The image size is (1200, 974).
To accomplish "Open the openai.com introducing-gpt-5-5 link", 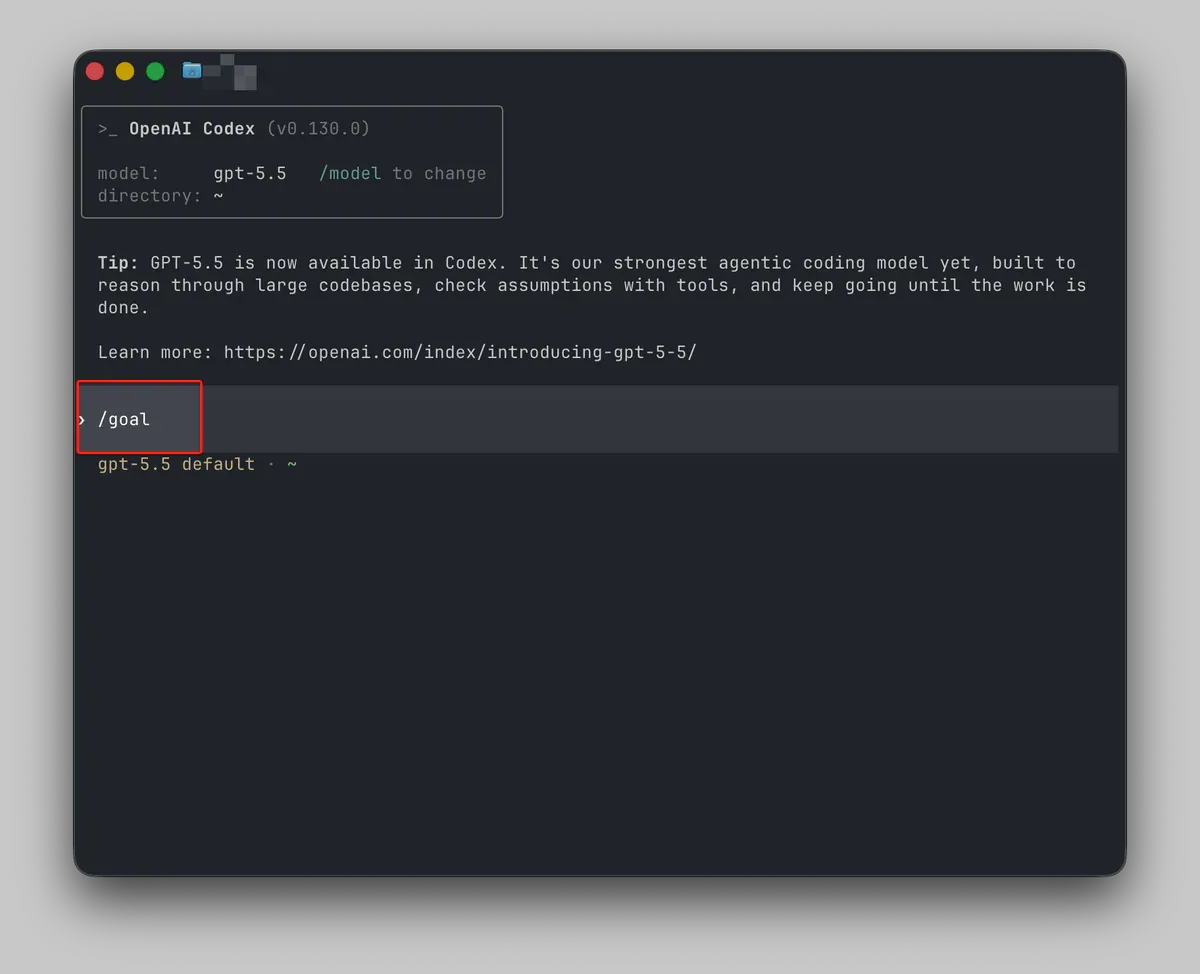I will (460, 352).
